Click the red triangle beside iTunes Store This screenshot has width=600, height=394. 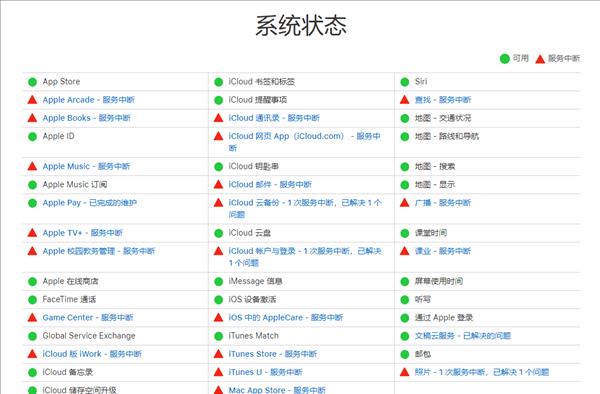coord(218,354)
